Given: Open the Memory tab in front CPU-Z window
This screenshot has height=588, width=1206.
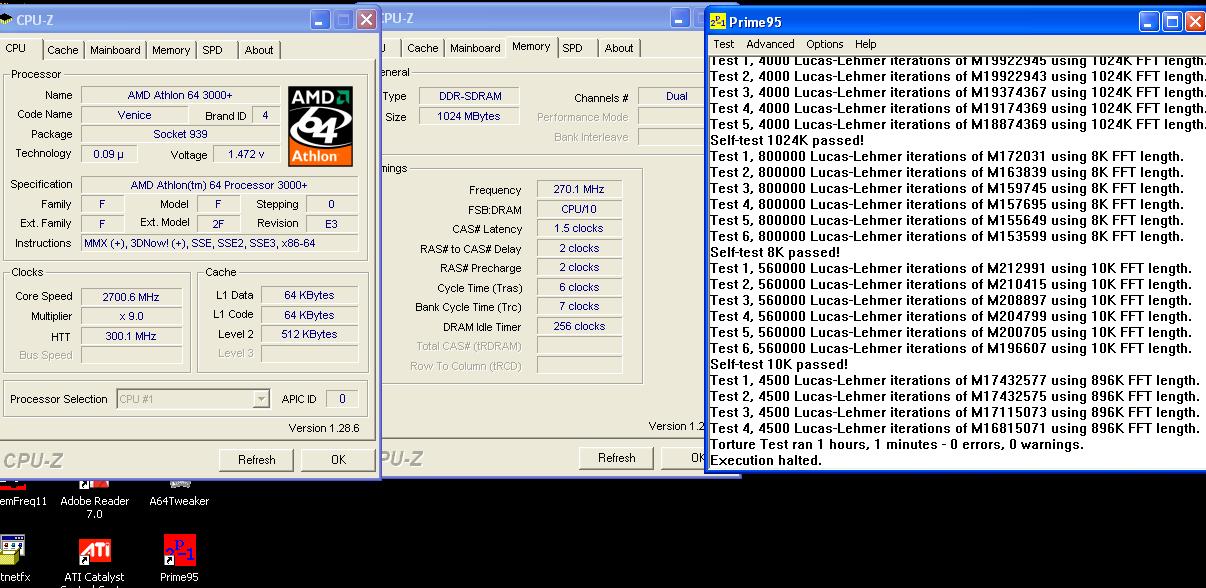Looking at the screenshot, I should pos(171,50).
